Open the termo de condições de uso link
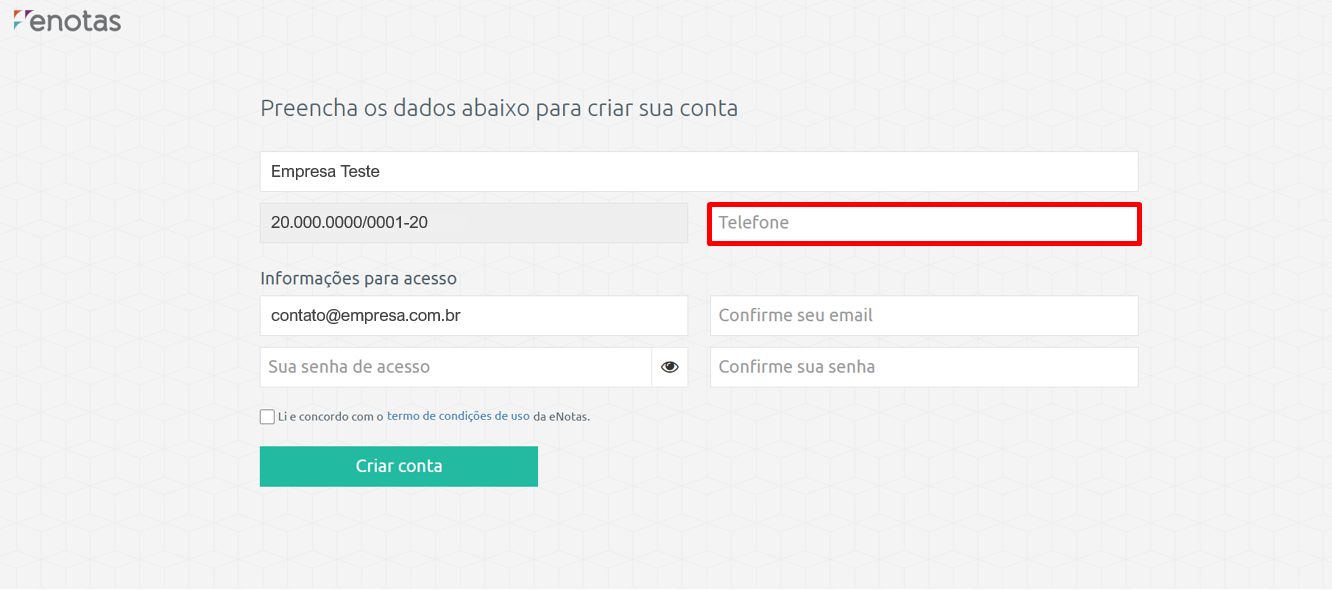1332x590 pixels. tap(458, 416)
